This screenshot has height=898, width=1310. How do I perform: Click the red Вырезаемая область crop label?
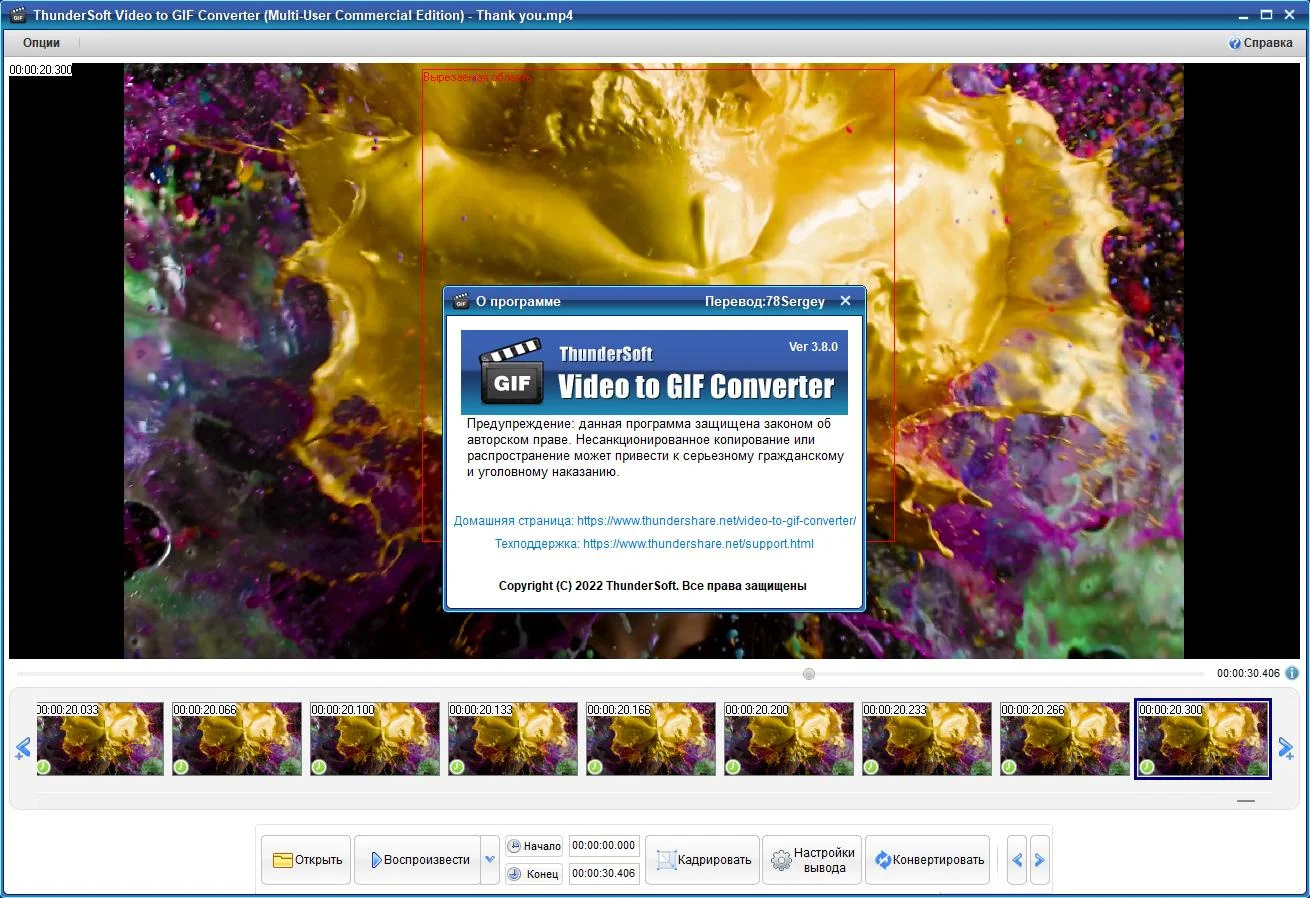point(478,76)
